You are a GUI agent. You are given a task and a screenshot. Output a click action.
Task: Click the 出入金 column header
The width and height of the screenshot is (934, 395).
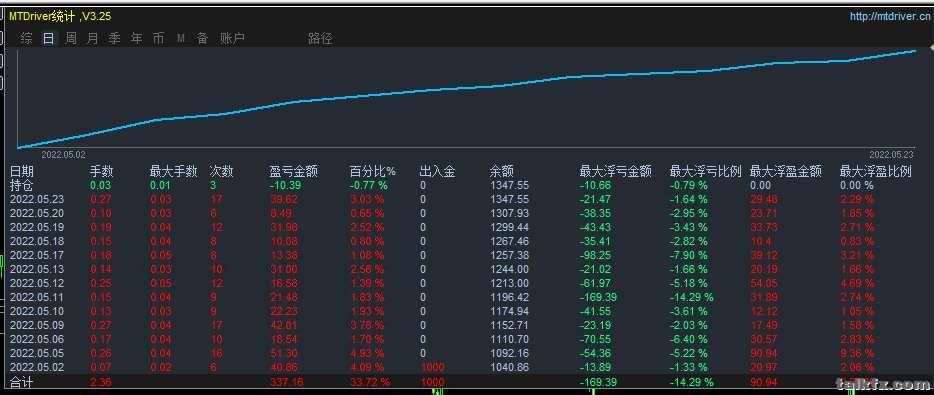[437, 172]
